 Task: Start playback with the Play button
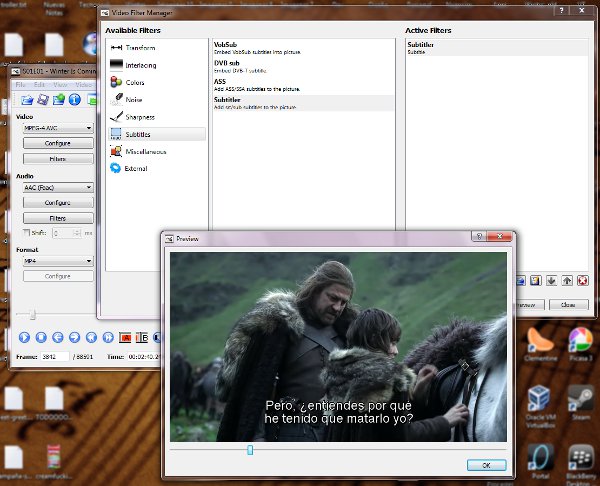tap(24, 337)
